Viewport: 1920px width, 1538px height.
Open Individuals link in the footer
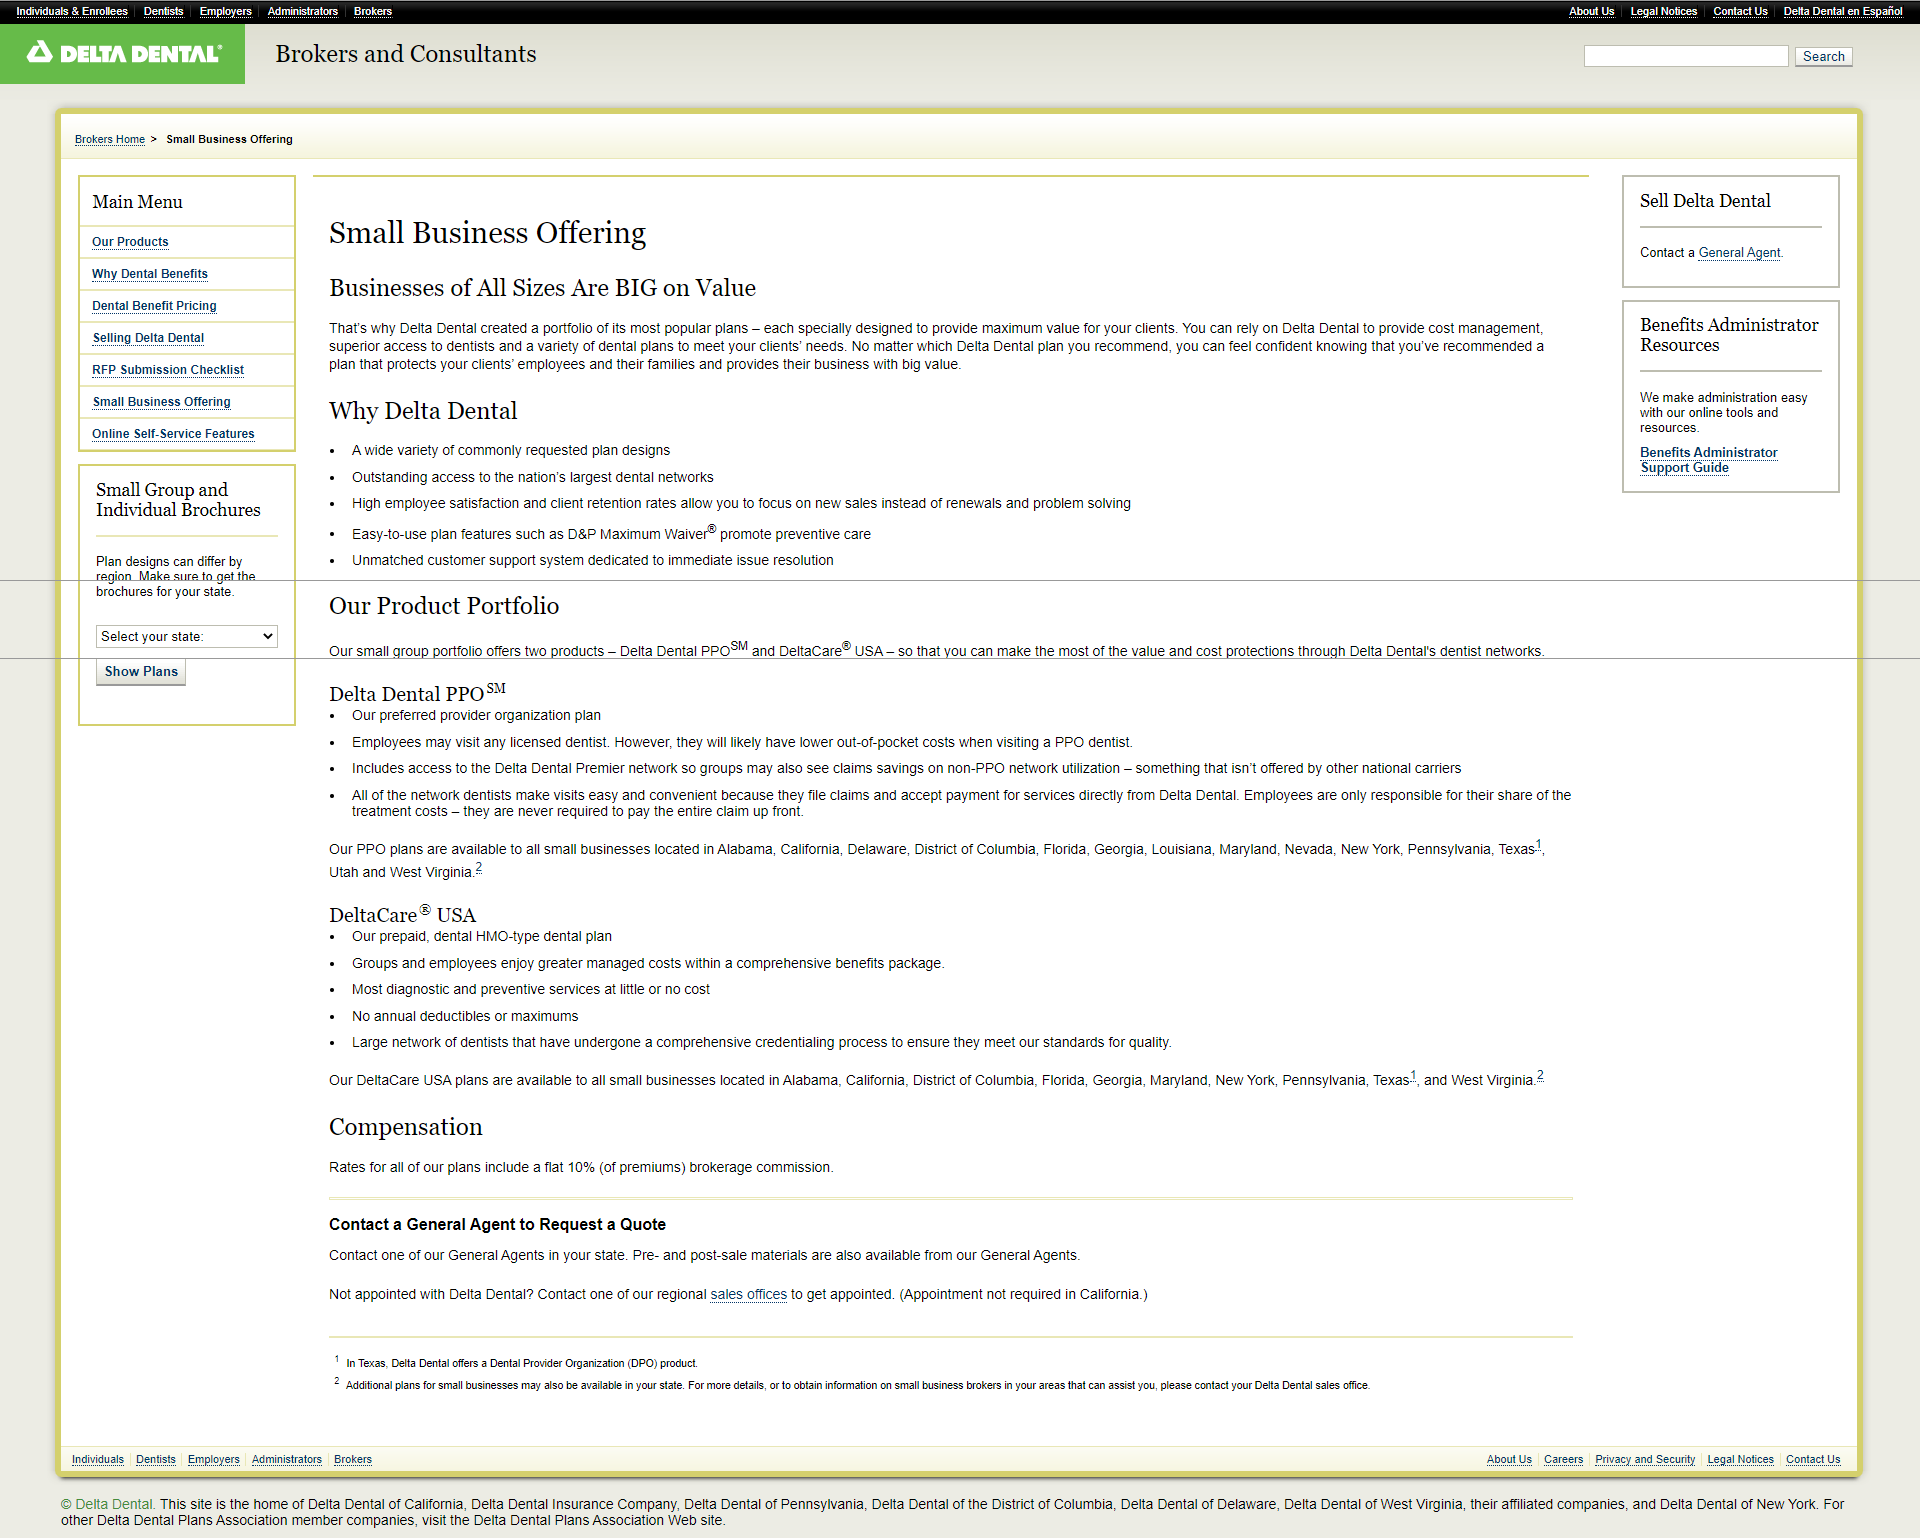[98, 1460]
